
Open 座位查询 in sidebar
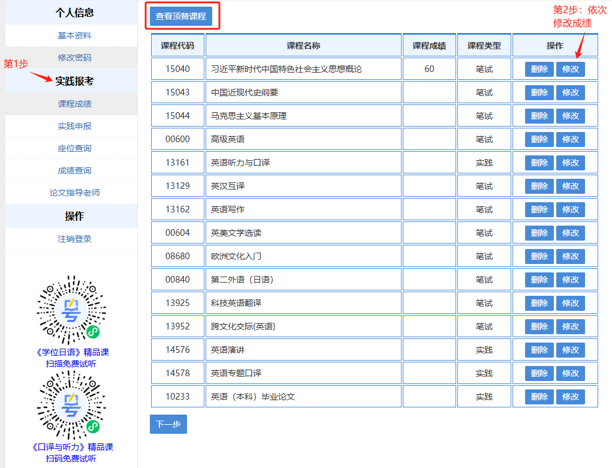click(74, 148)
